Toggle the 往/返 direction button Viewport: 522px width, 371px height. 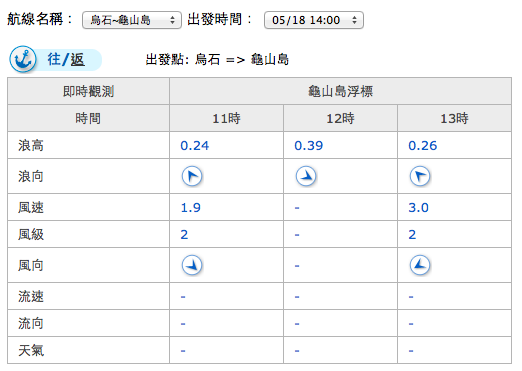click(x=56, y=60)
